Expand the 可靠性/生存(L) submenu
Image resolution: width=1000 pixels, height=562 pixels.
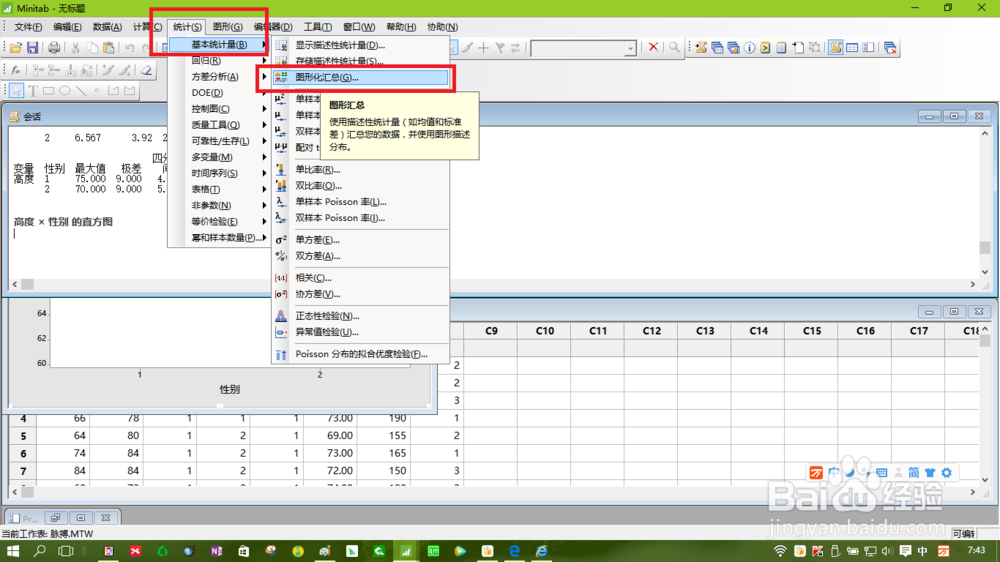pyautogui.click(x=219, y=141)
